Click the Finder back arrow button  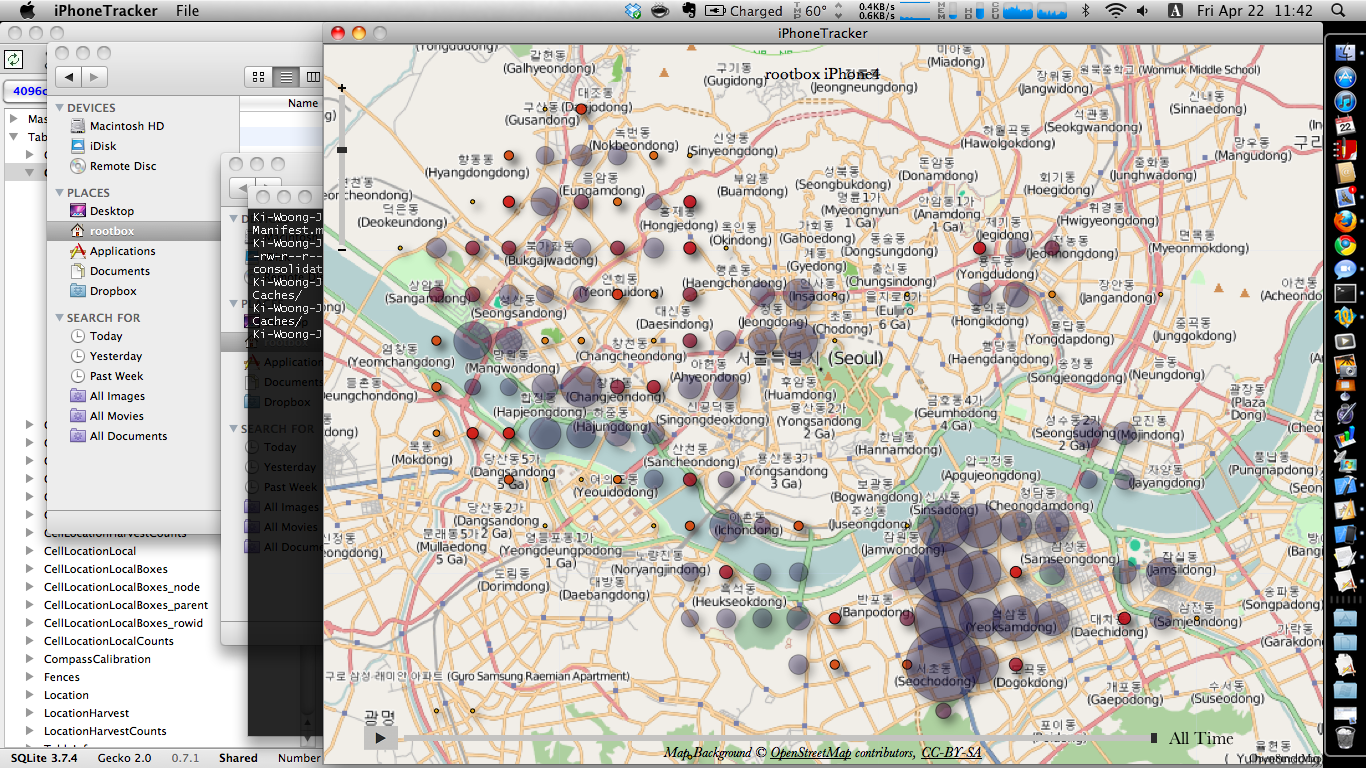(x=69, y=77)
